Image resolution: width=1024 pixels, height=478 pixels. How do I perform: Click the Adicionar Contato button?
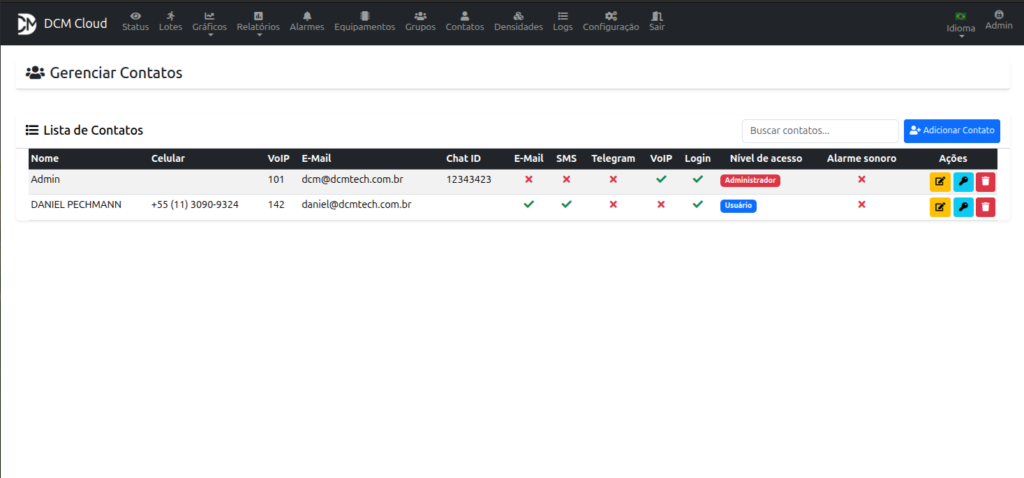pyautogui.click(x=951, y=131)
